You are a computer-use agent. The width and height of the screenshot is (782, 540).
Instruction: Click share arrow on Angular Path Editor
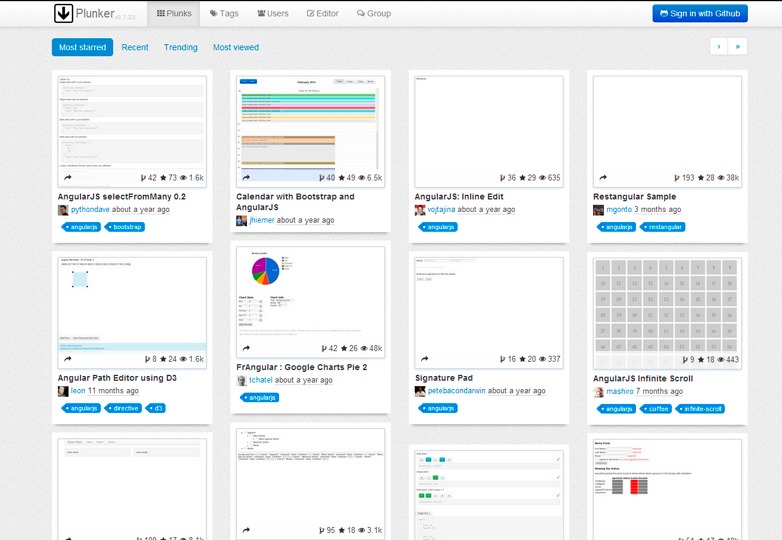tap(68, 359)
